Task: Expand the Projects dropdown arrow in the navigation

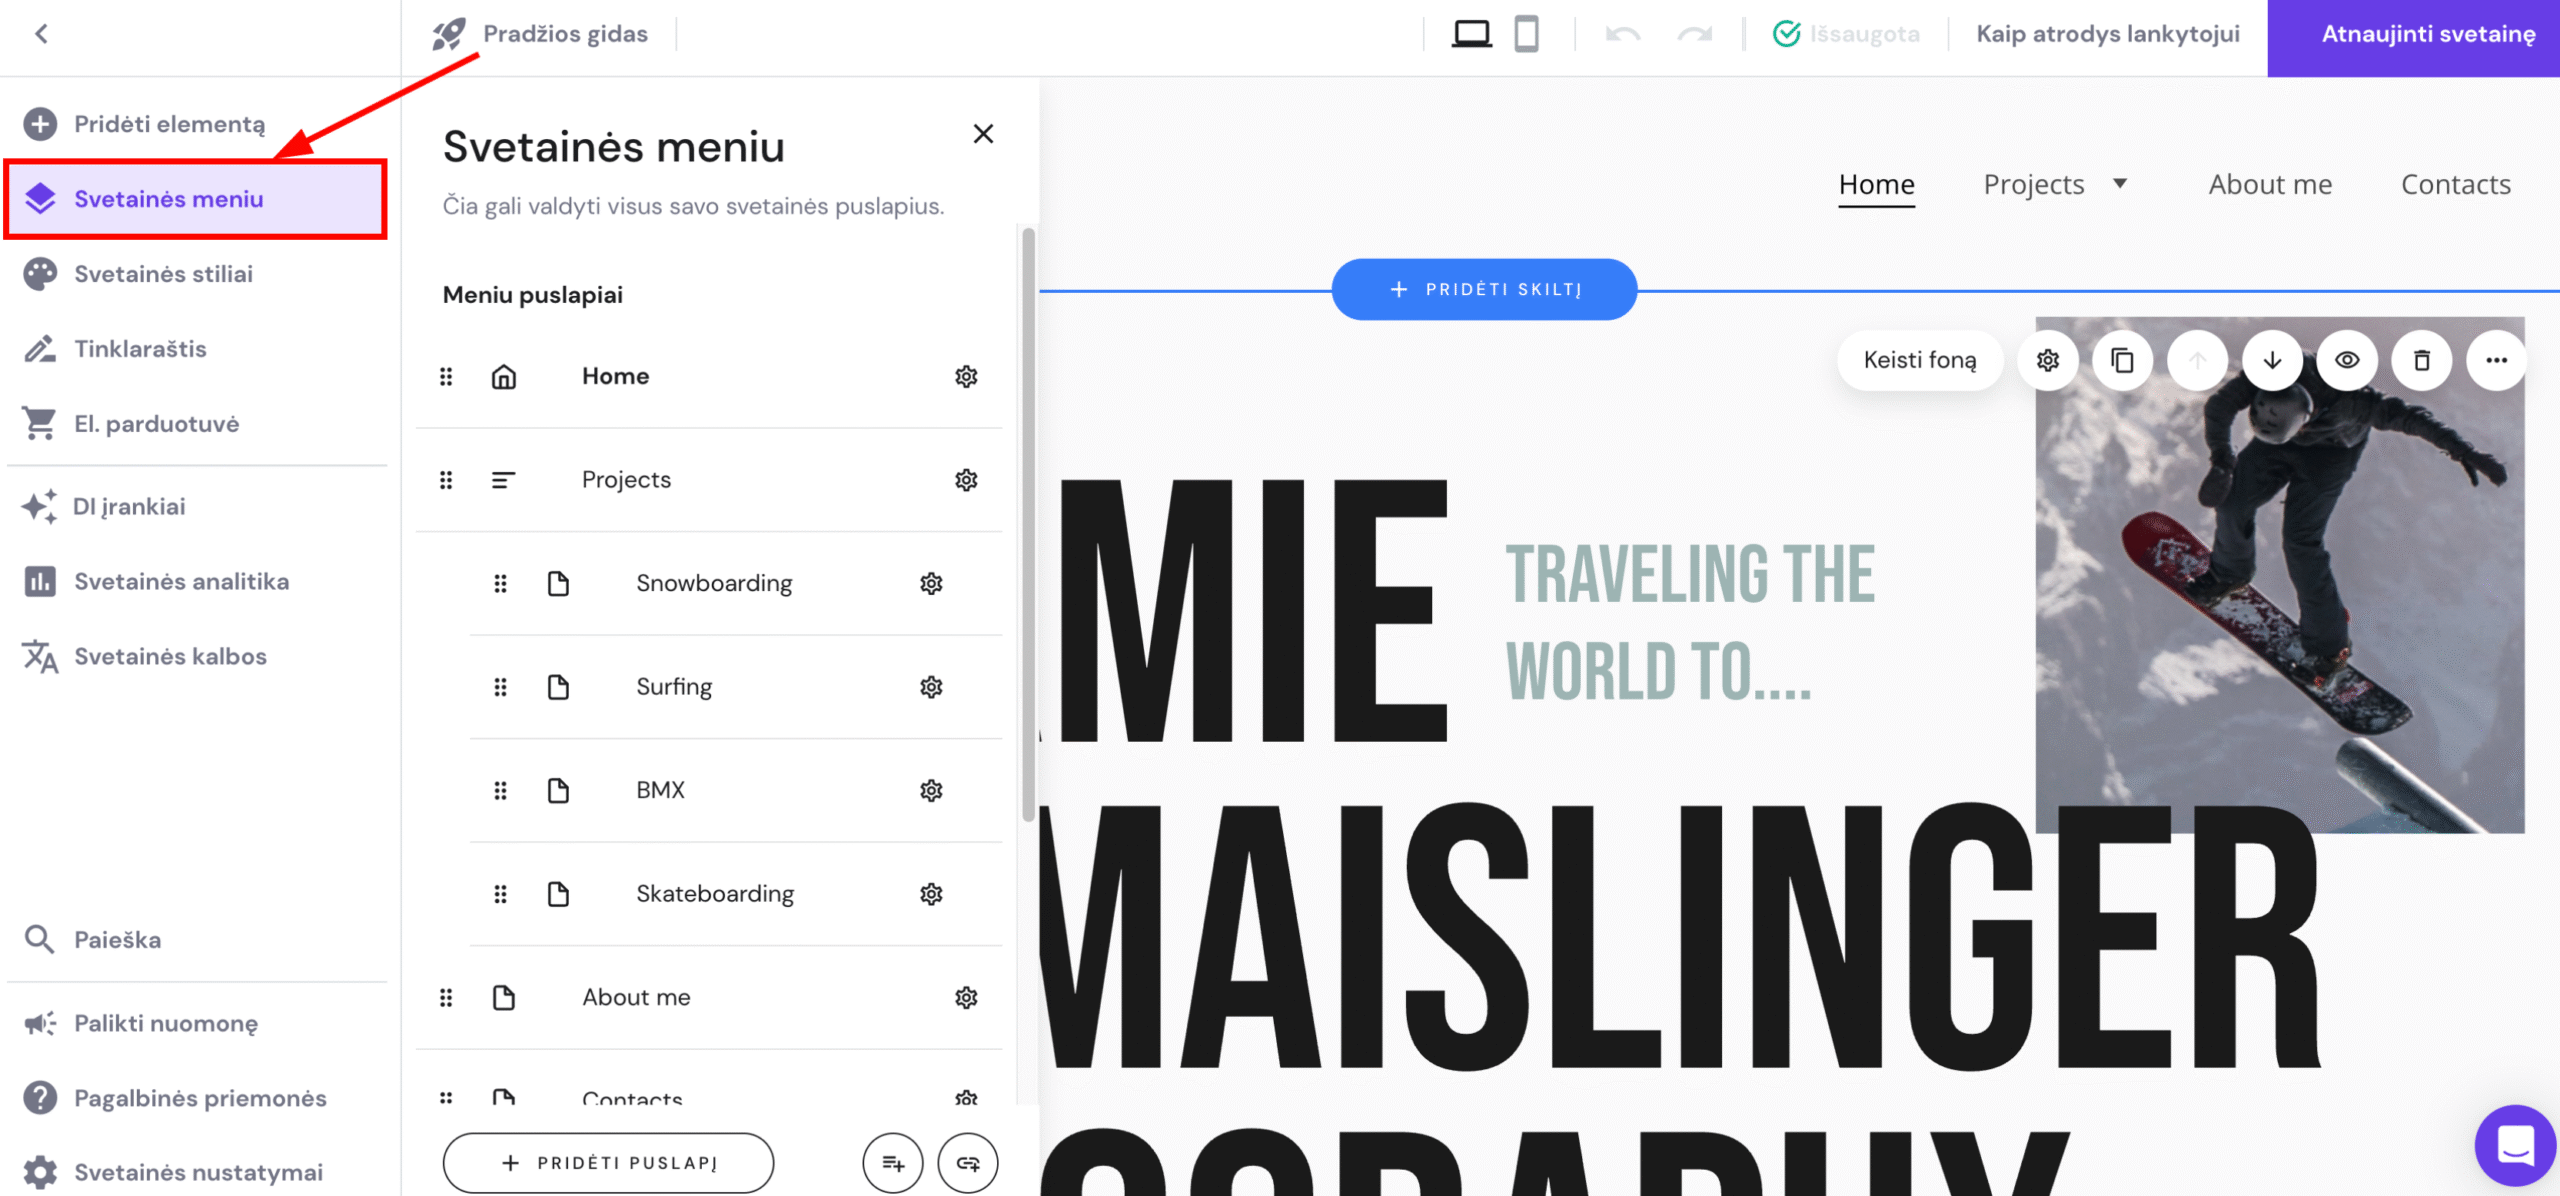Action: point(2120,184)
